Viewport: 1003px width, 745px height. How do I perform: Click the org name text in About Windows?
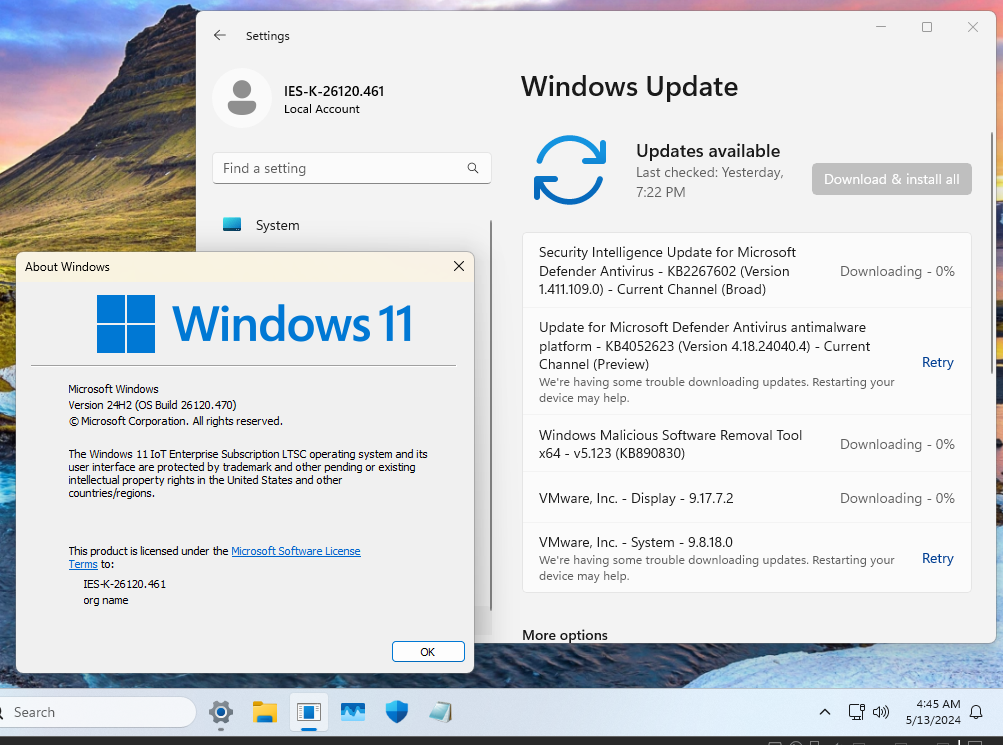(x=106, y=600)
